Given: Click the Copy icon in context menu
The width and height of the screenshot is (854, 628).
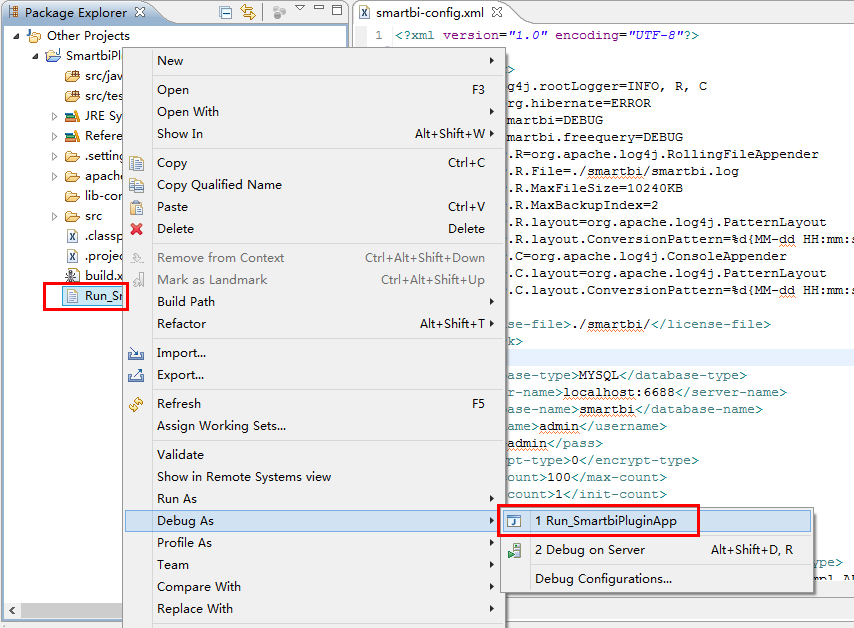Looking at the screenshot, I should [x=137, y=163].
